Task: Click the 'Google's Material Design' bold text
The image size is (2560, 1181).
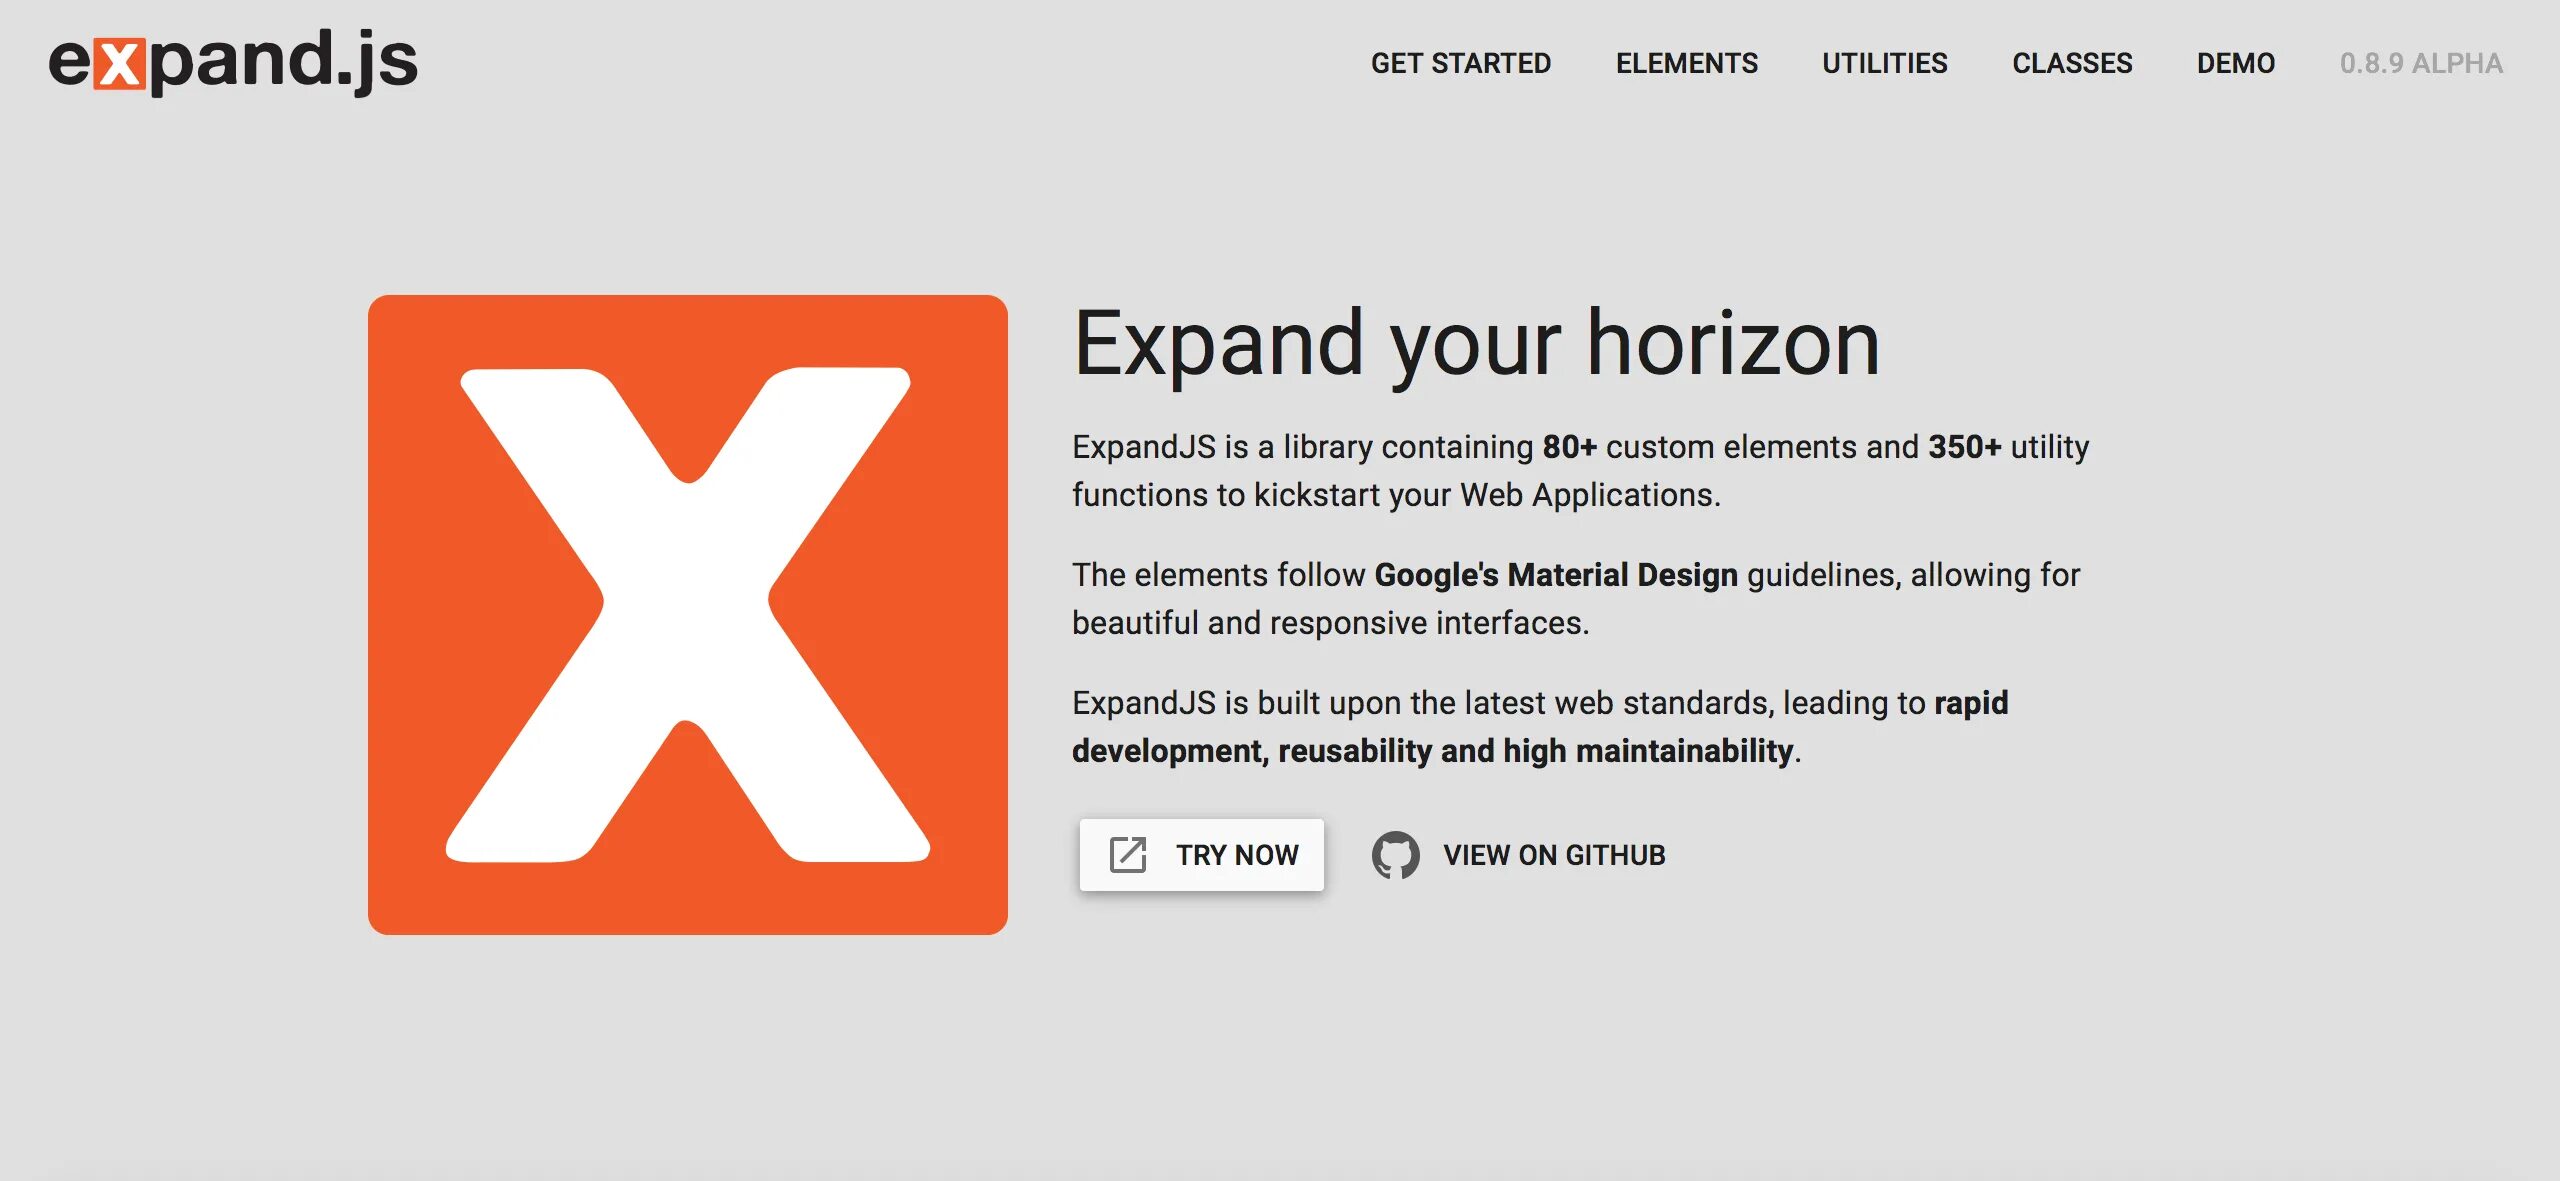Action: [1556, 575]
